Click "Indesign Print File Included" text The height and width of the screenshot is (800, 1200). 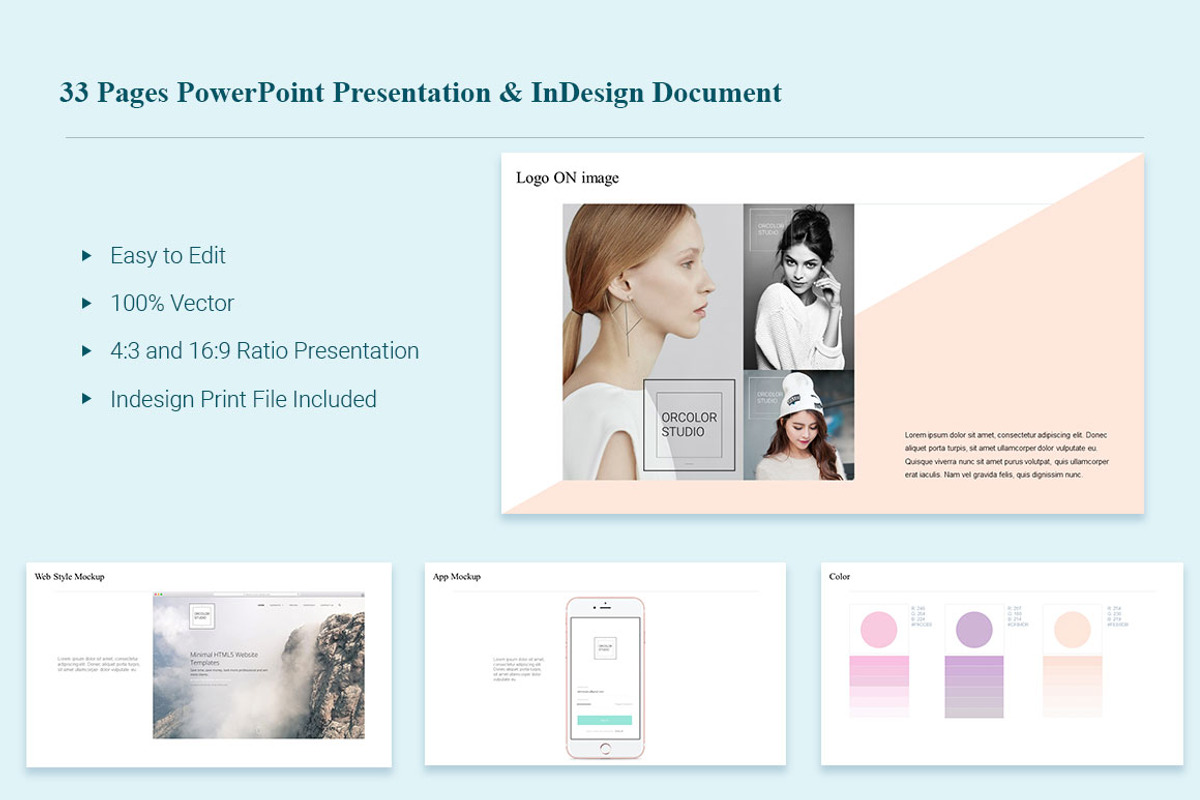tap(243, 399)
